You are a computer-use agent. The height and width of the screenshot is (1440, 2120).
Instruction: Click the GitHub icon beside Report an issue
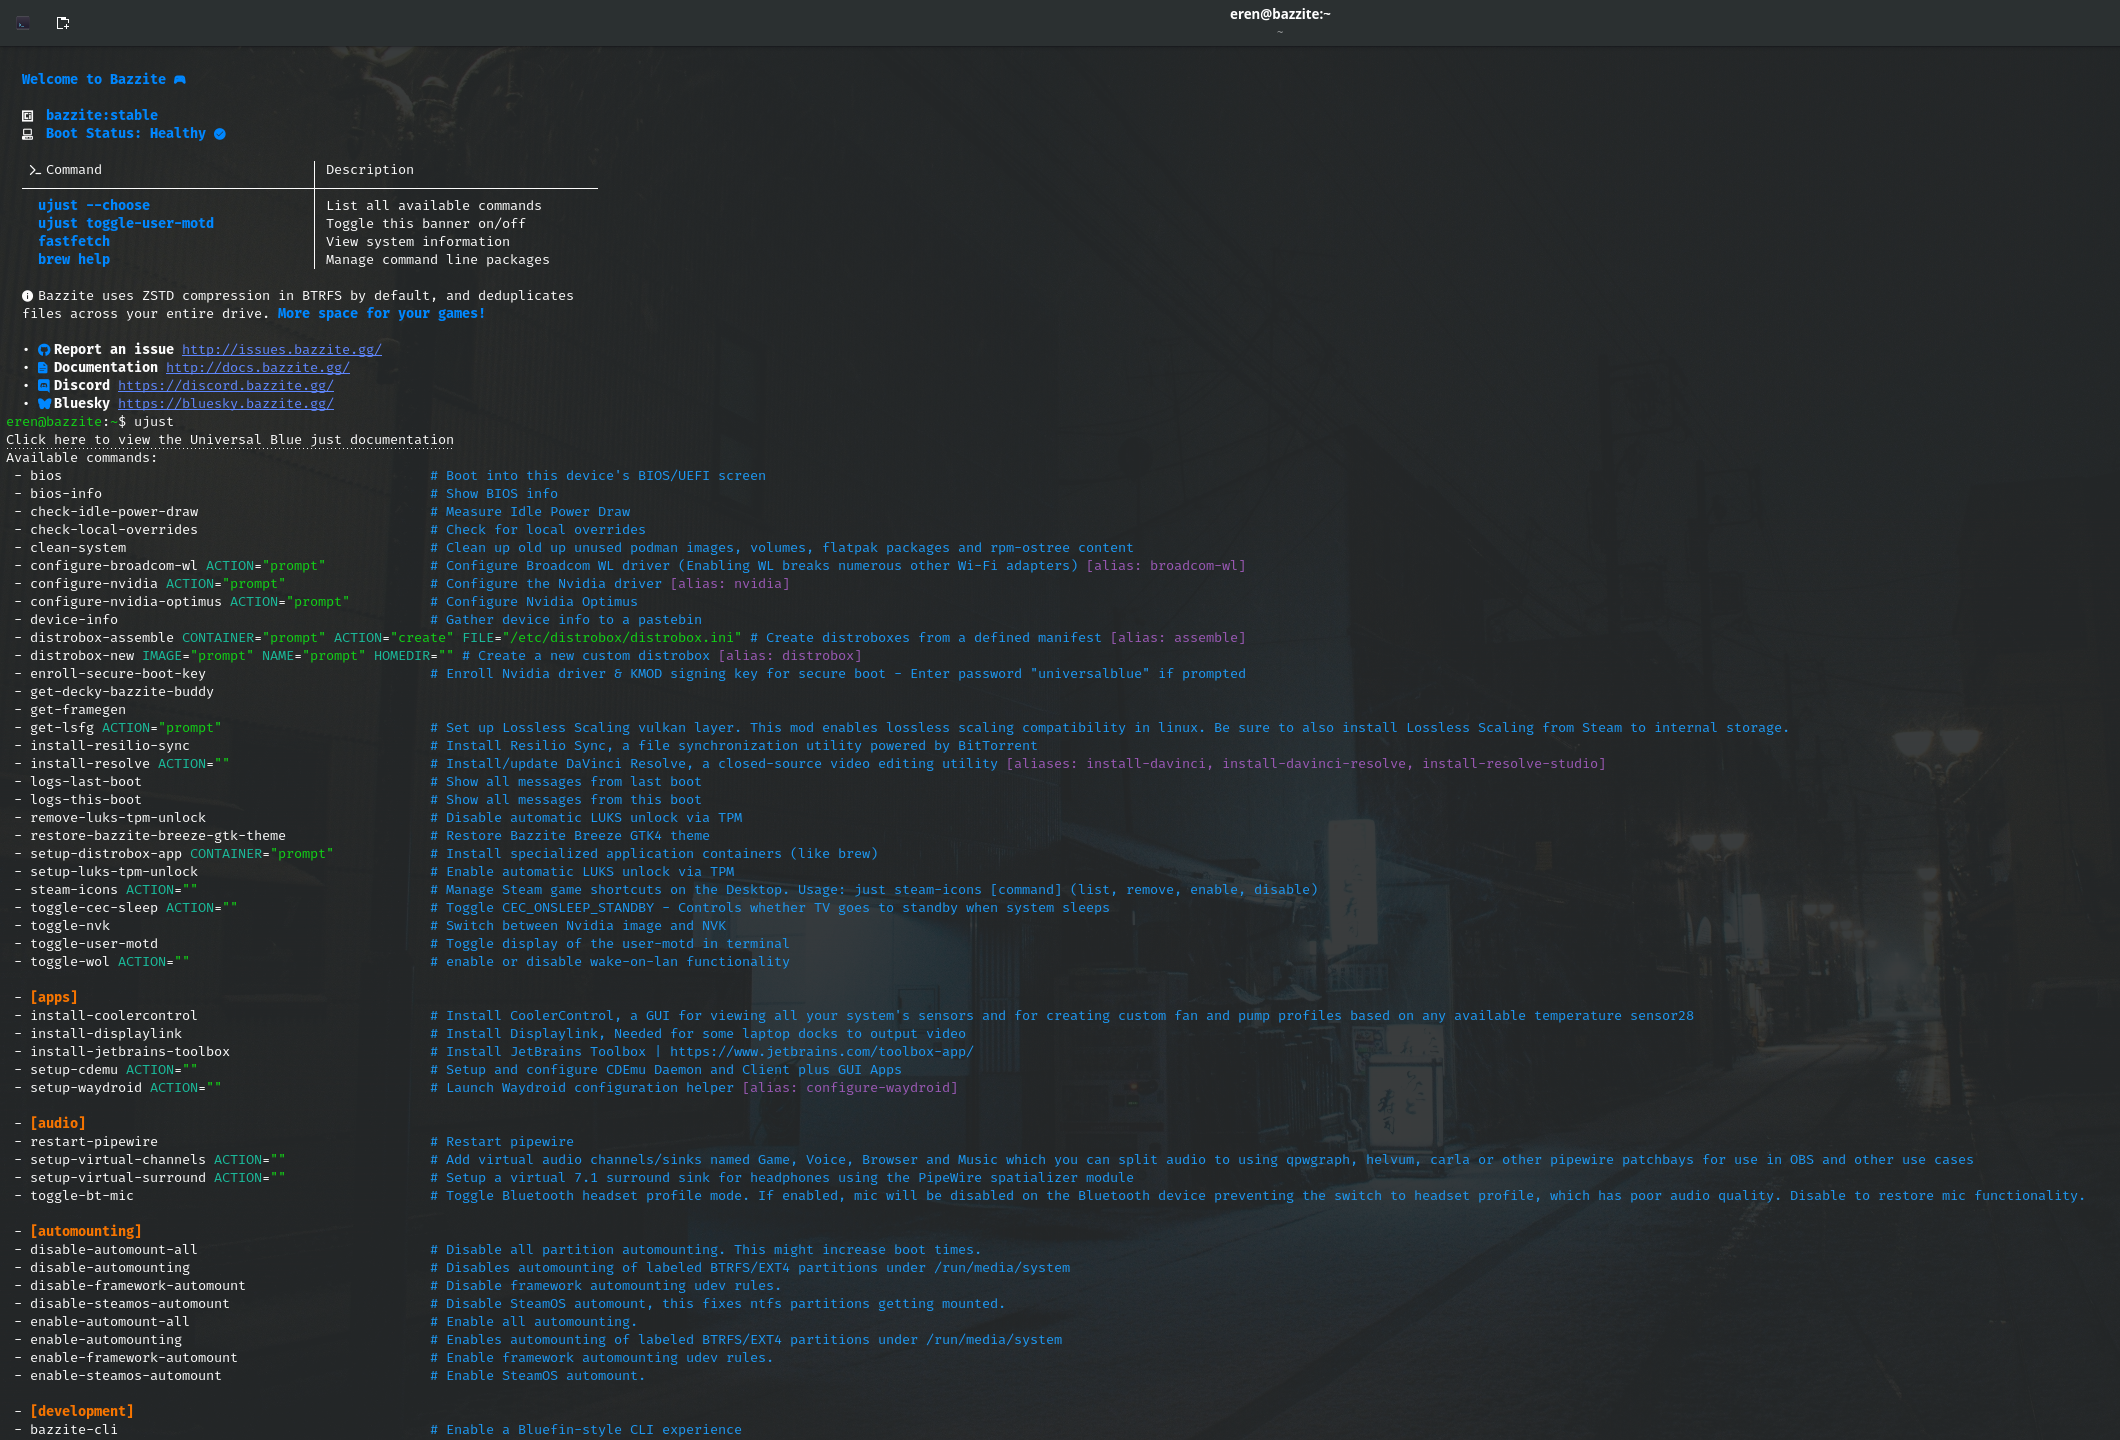[44, 350]
